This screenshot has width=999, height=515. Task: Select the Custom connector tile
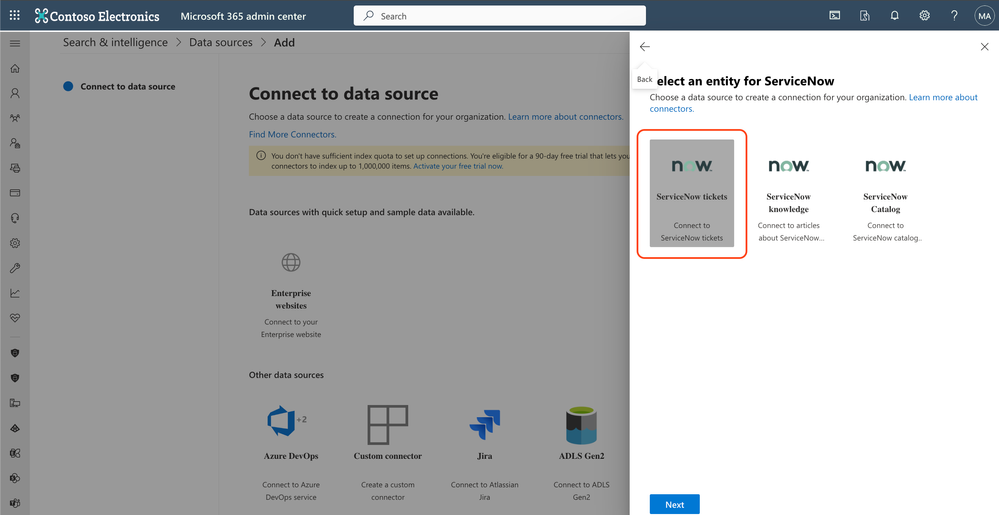[388, 453]
